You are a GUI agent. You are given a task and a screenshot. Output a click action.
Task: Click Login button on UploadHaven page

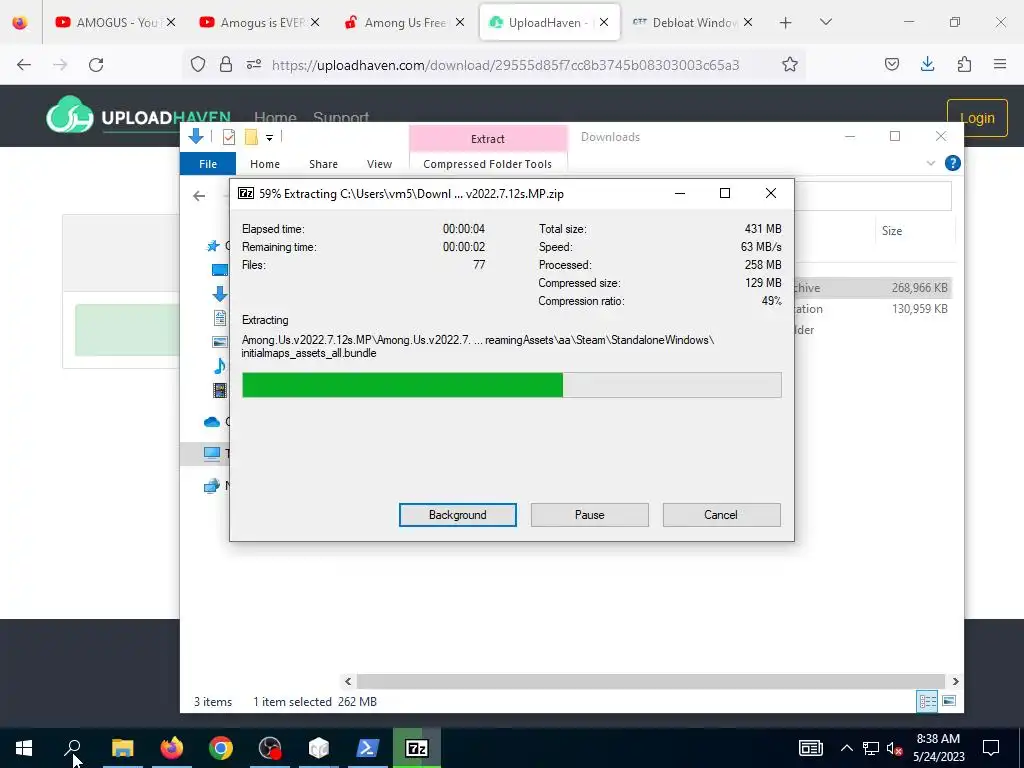[x=977, y=118]
